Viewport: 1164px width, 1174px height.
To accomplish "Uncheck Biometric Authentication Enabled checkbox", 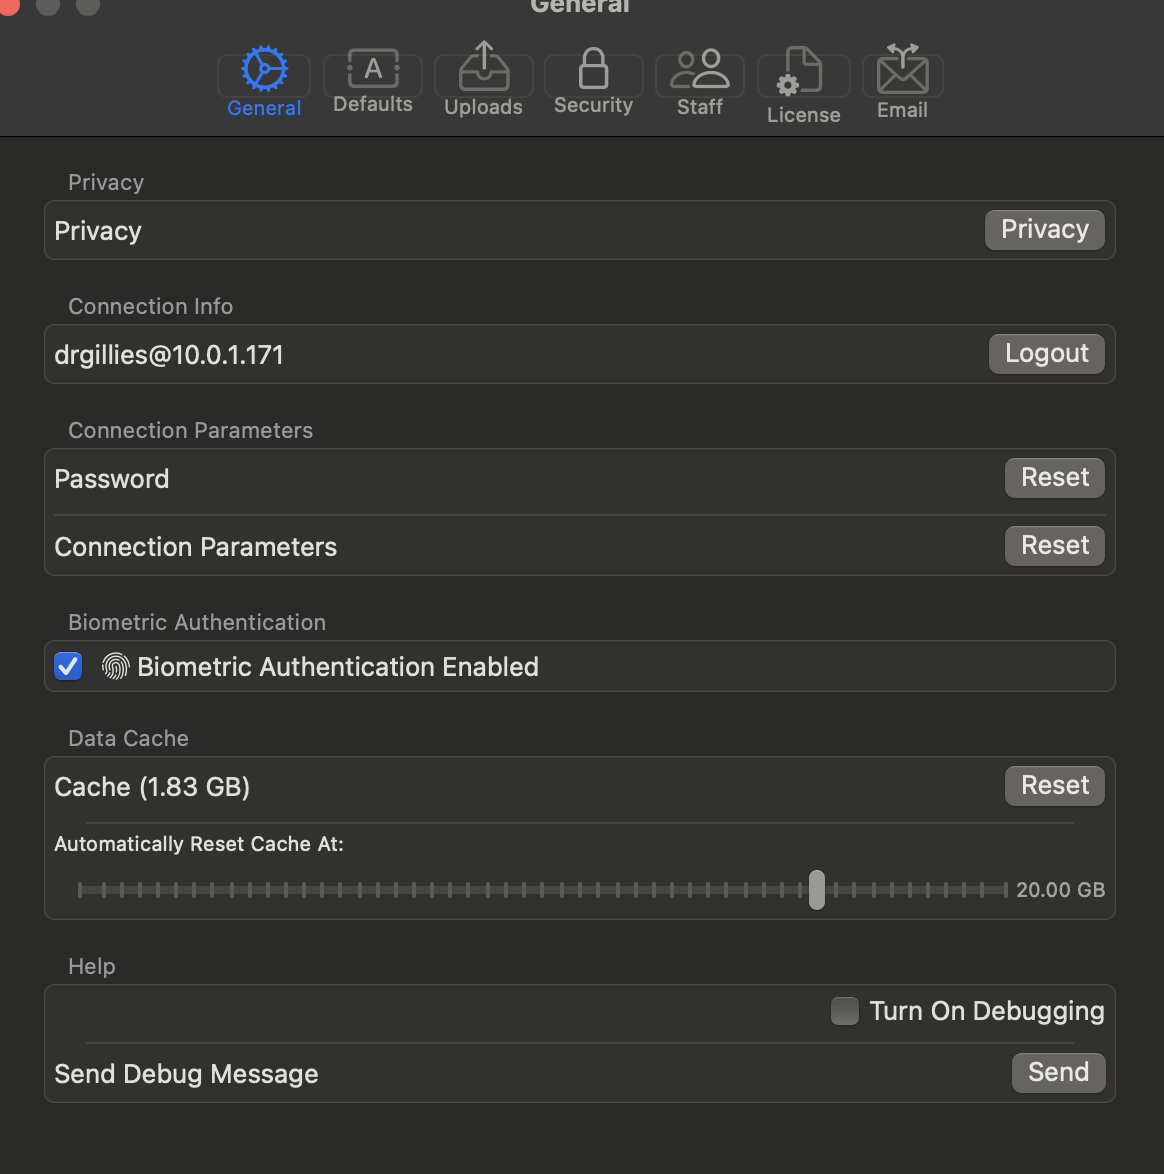I will click(x=68, y=666).
